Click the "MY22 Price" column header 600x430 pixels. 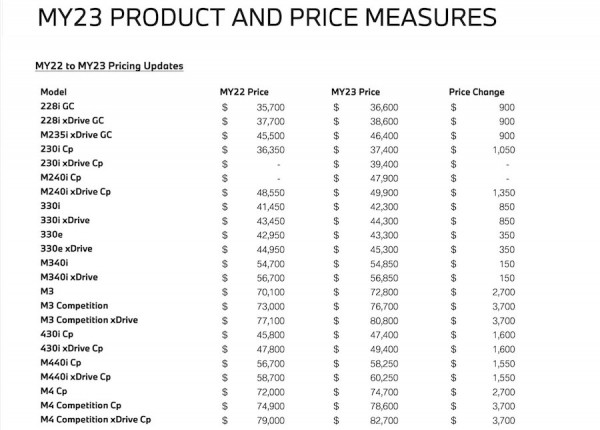point(244,92)
